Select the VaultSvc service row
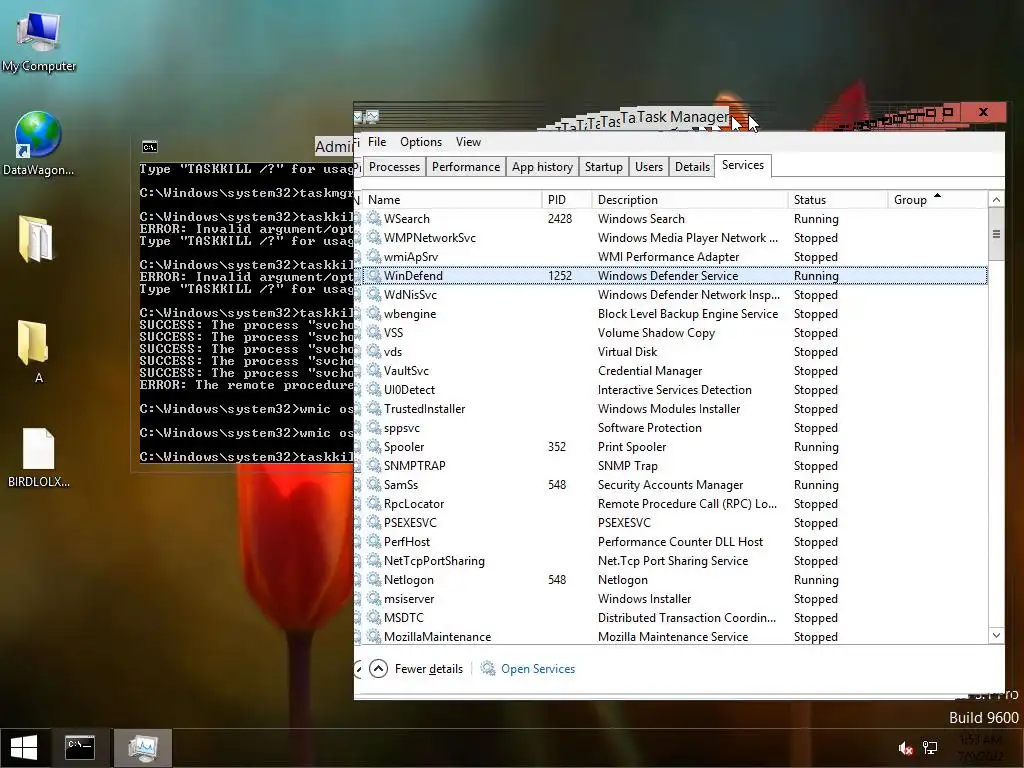The height and width of the screenshot is (768, 1024). (x=675, y=370)
